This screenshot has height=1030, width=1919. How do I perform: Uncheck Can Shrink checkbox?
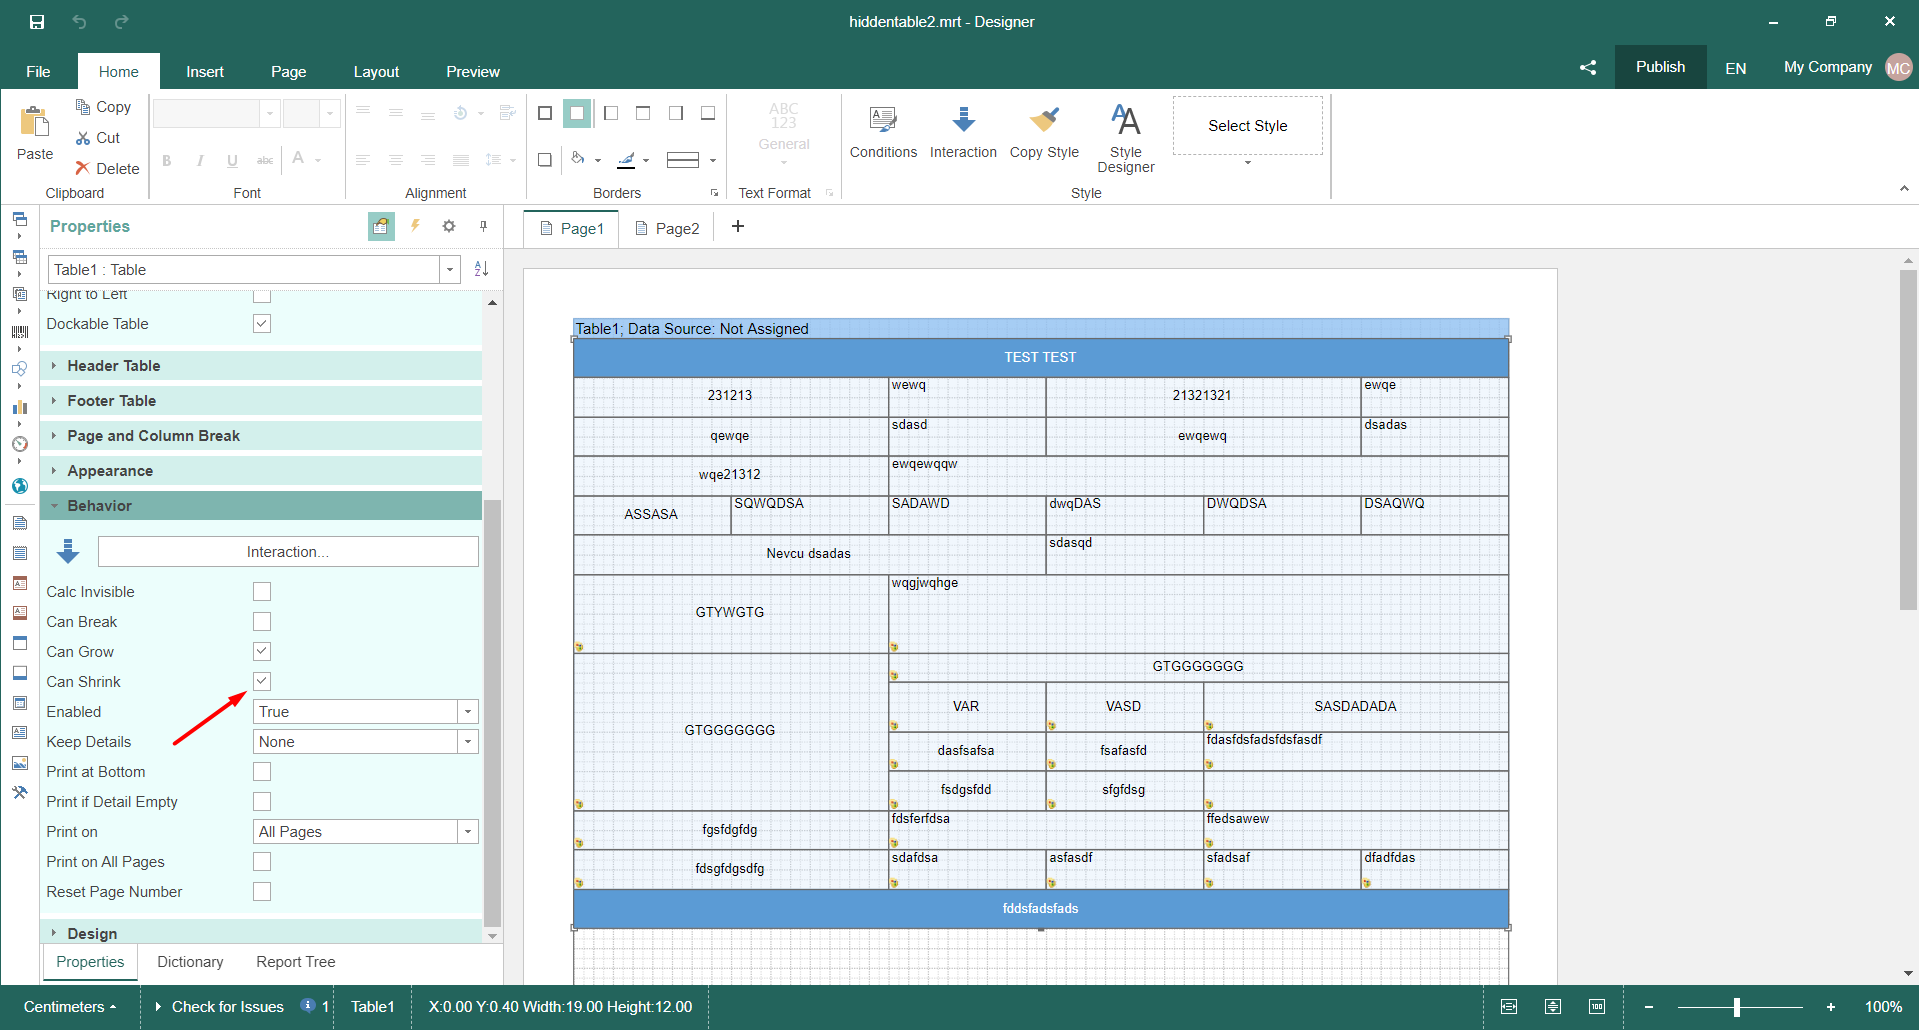coord(262,682)
